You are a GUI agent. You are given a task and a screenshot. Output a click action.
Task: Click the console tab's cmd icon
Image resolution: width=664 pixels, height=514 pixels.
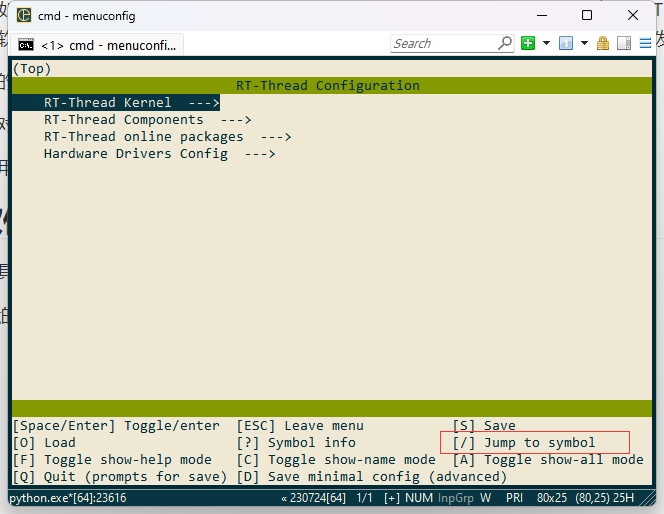pos(26,45)
